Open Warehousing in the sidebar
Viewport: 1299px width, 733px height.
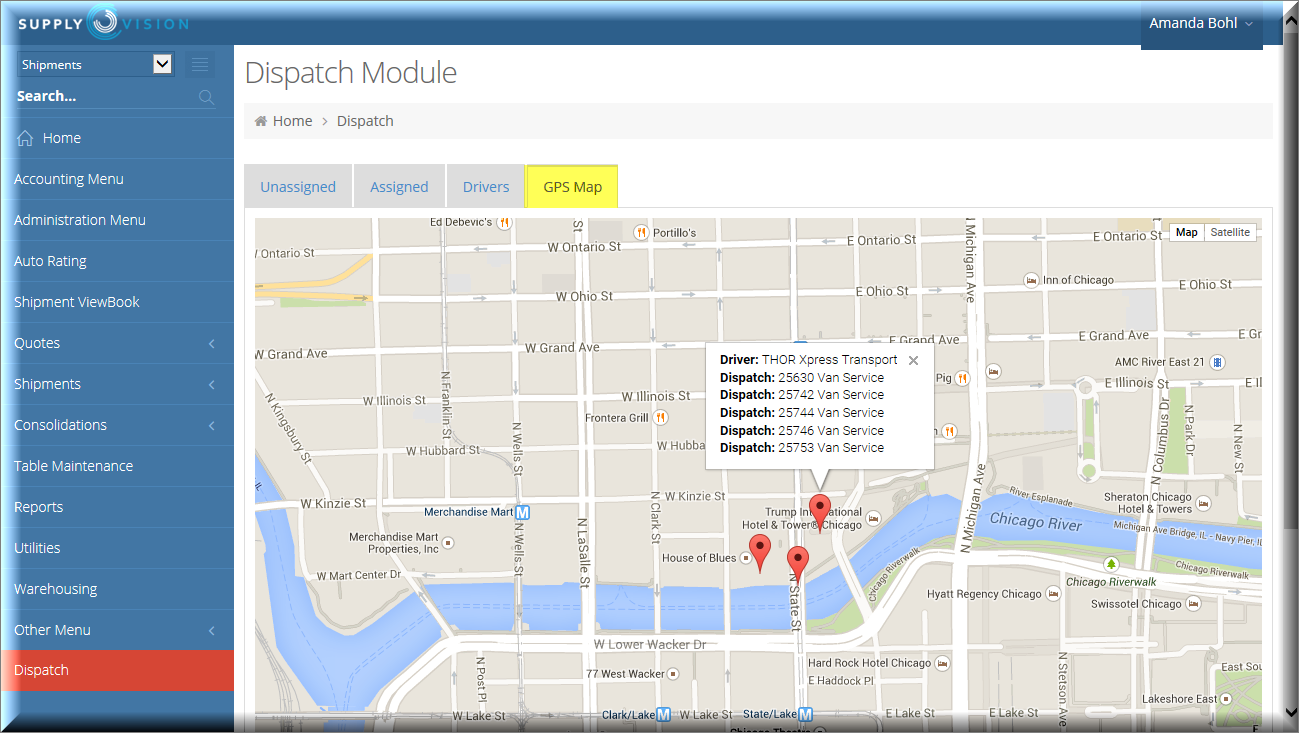click(x=117, y=589)
